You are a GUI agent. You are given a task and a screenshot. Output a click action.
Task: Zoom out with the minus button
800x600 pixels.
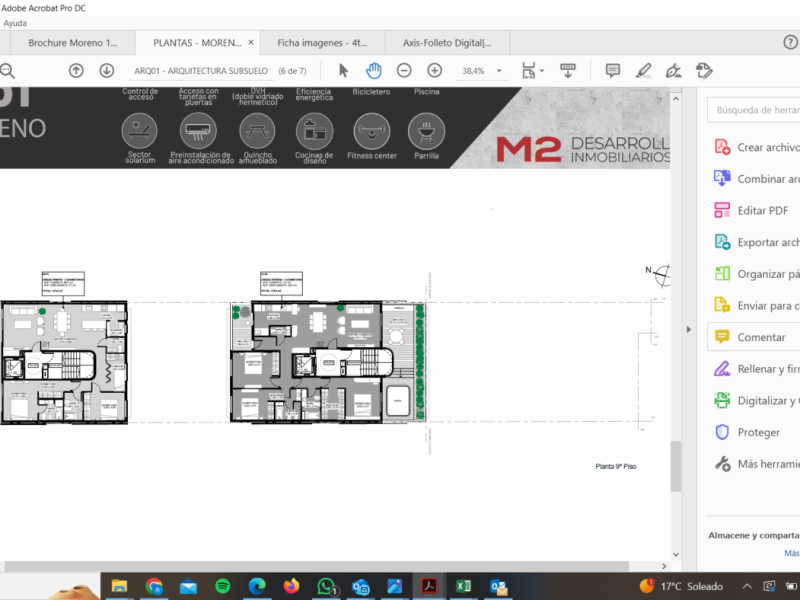pyautogui.click(x=404, y=70)
